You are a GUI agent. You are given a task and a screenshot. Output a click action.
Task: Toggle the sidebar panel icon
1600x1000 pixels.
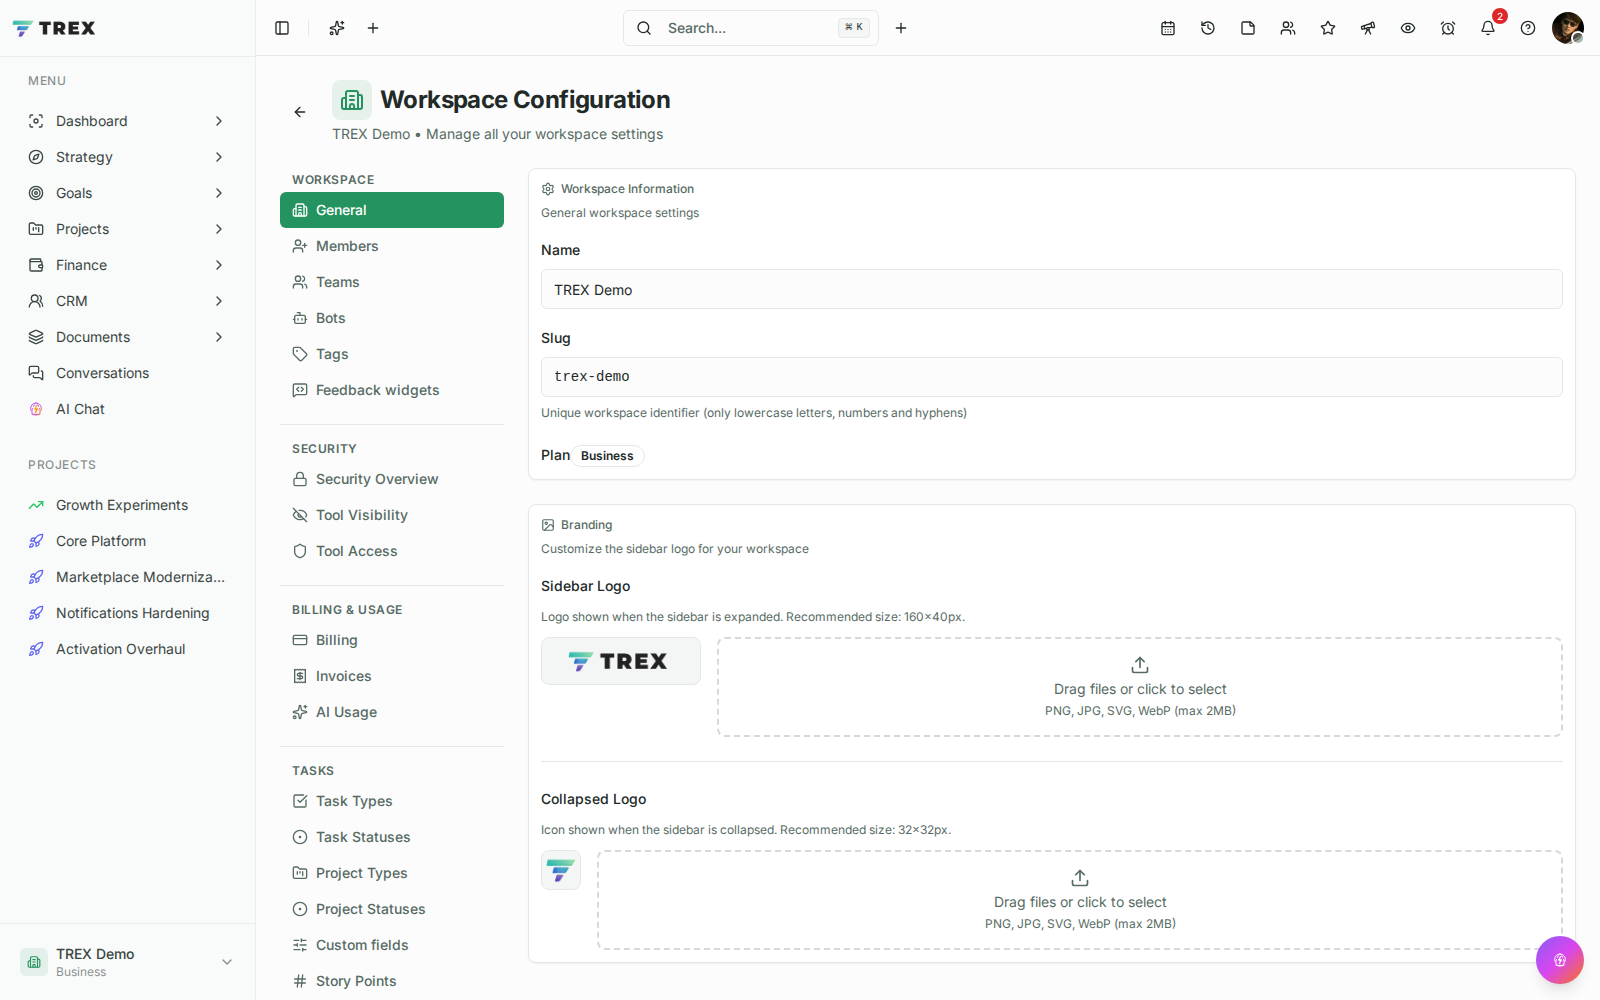pyautogui.click(x=282, y=28)
